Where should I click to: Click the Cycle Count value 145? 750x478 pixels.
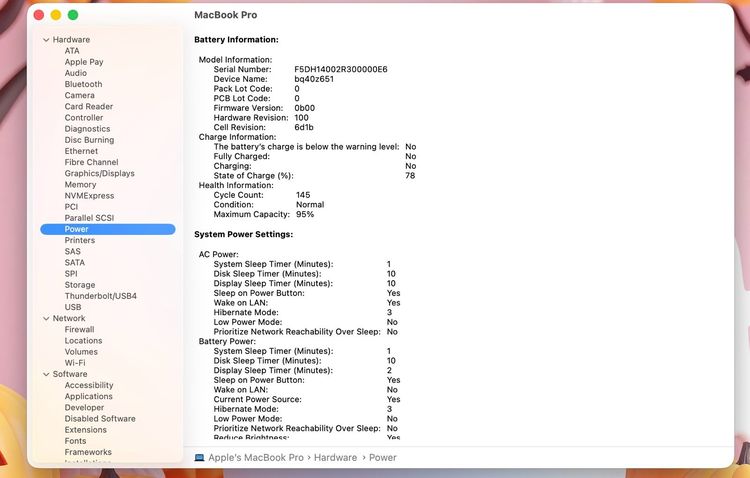coord(303,195)
